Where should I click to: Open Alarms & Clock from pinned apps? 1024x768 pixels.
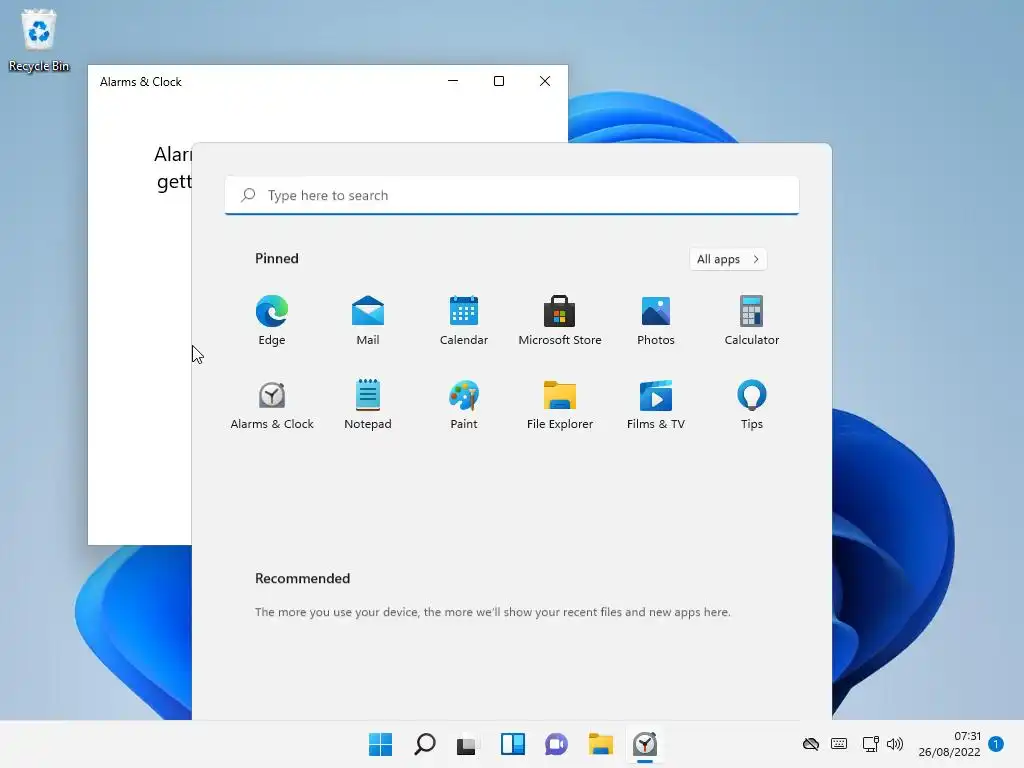pos(272,404)
